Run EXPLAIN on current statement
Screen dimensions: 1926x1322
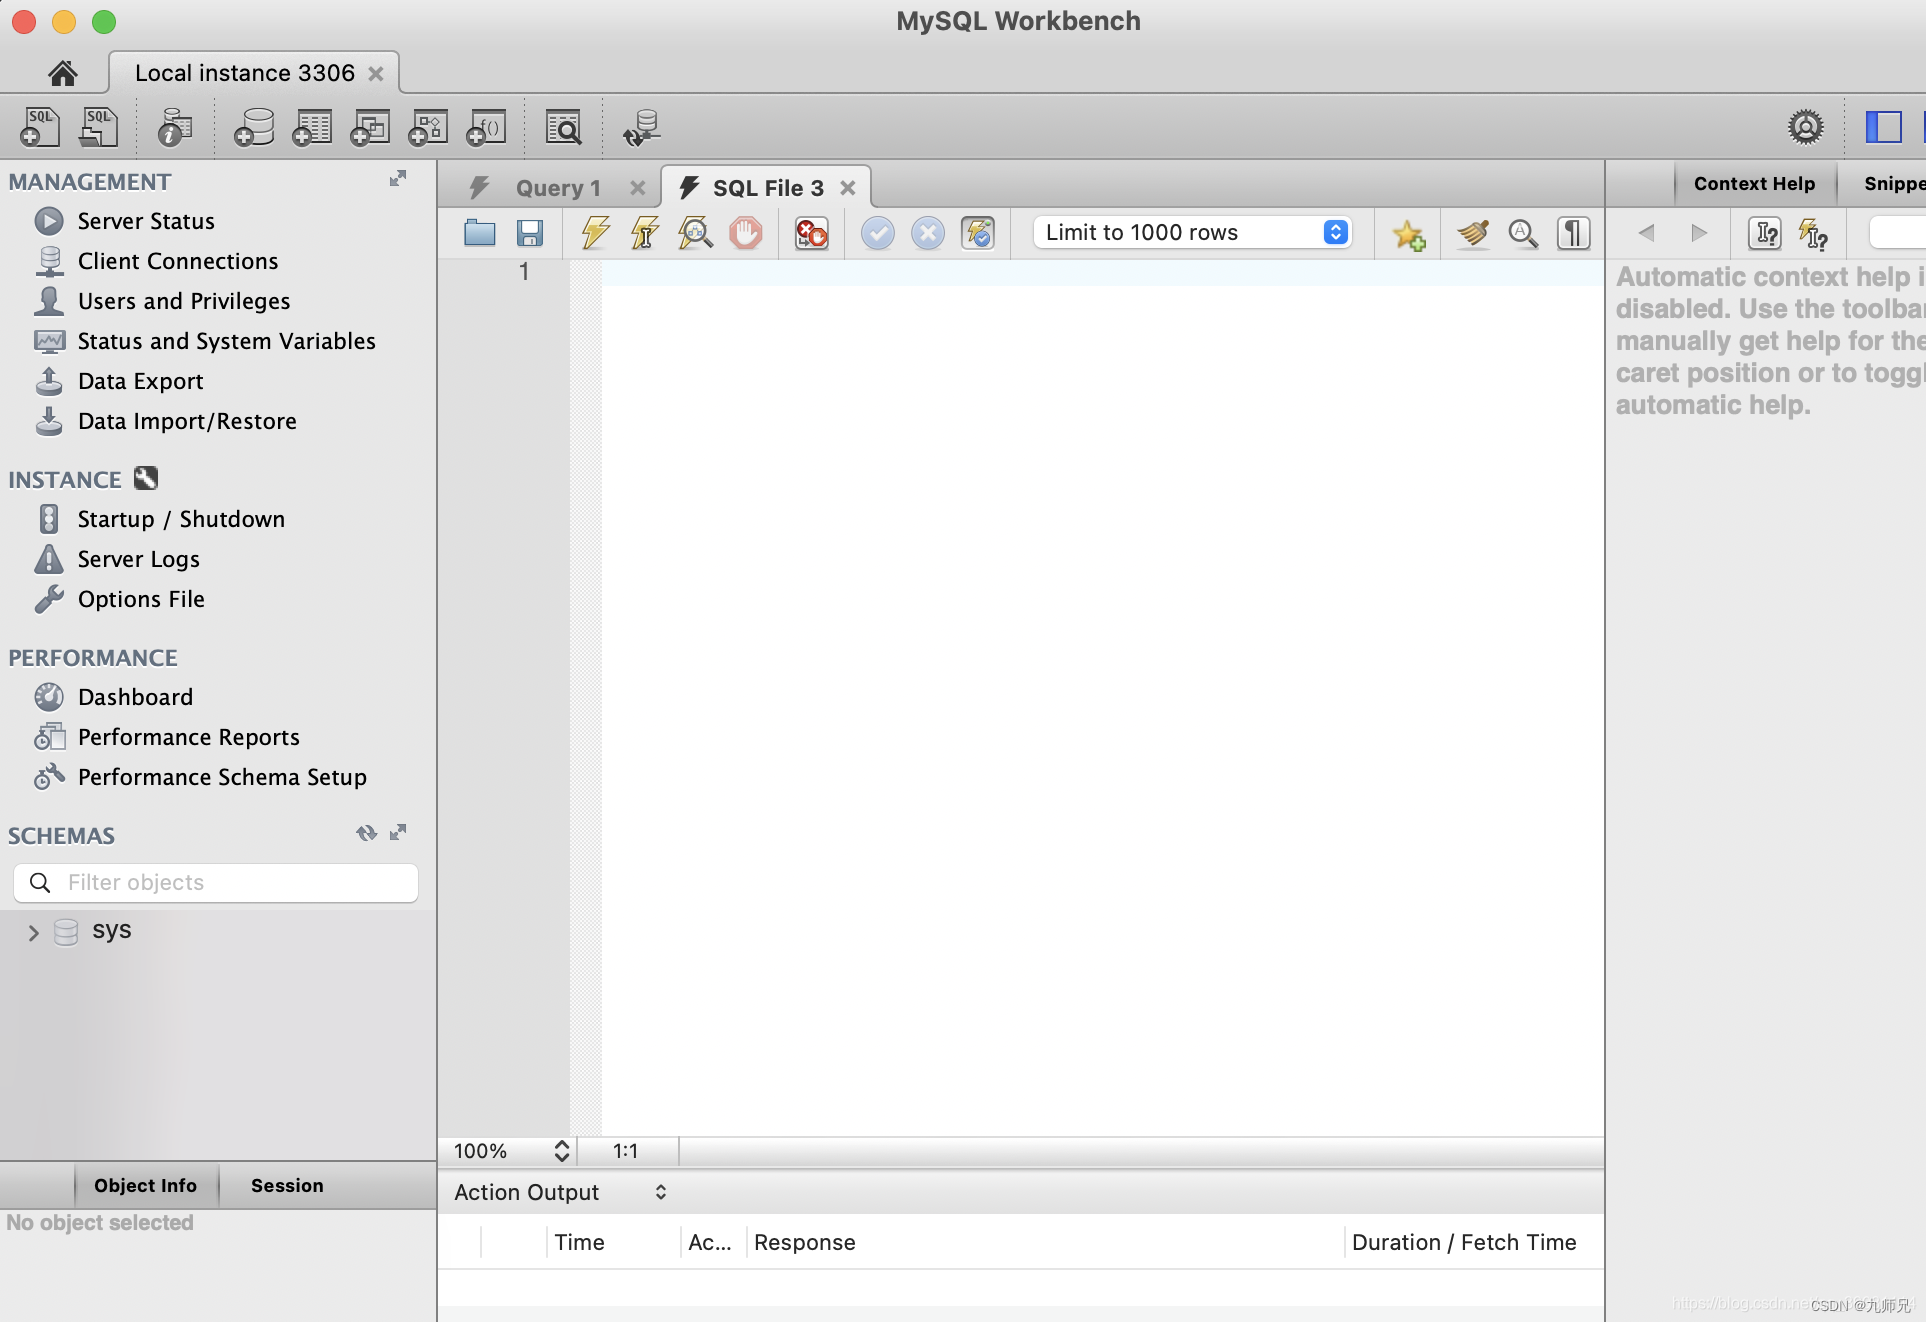695,233
